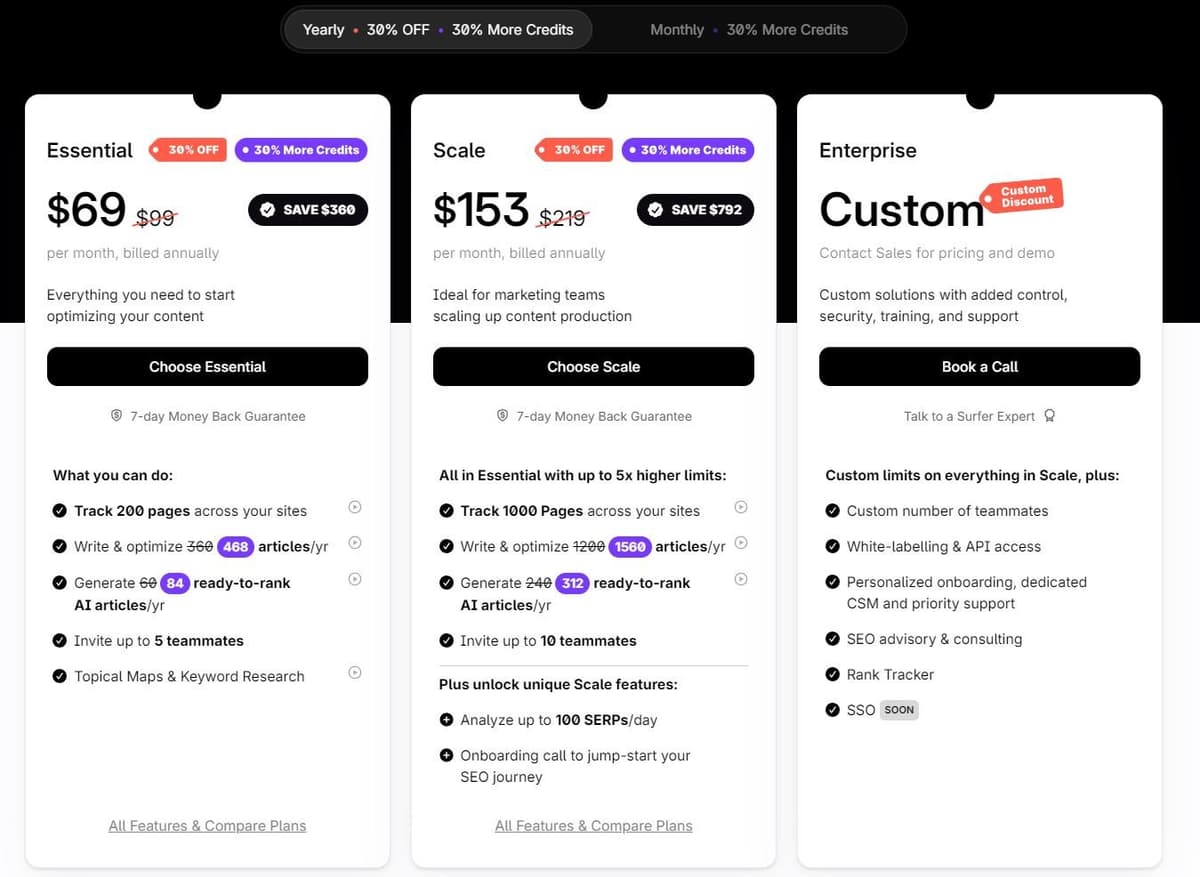This screenshot has width=1200, height=877.
Task: Click the Choose Essential button
Action: pyautogui.click(x=207, y=367)
